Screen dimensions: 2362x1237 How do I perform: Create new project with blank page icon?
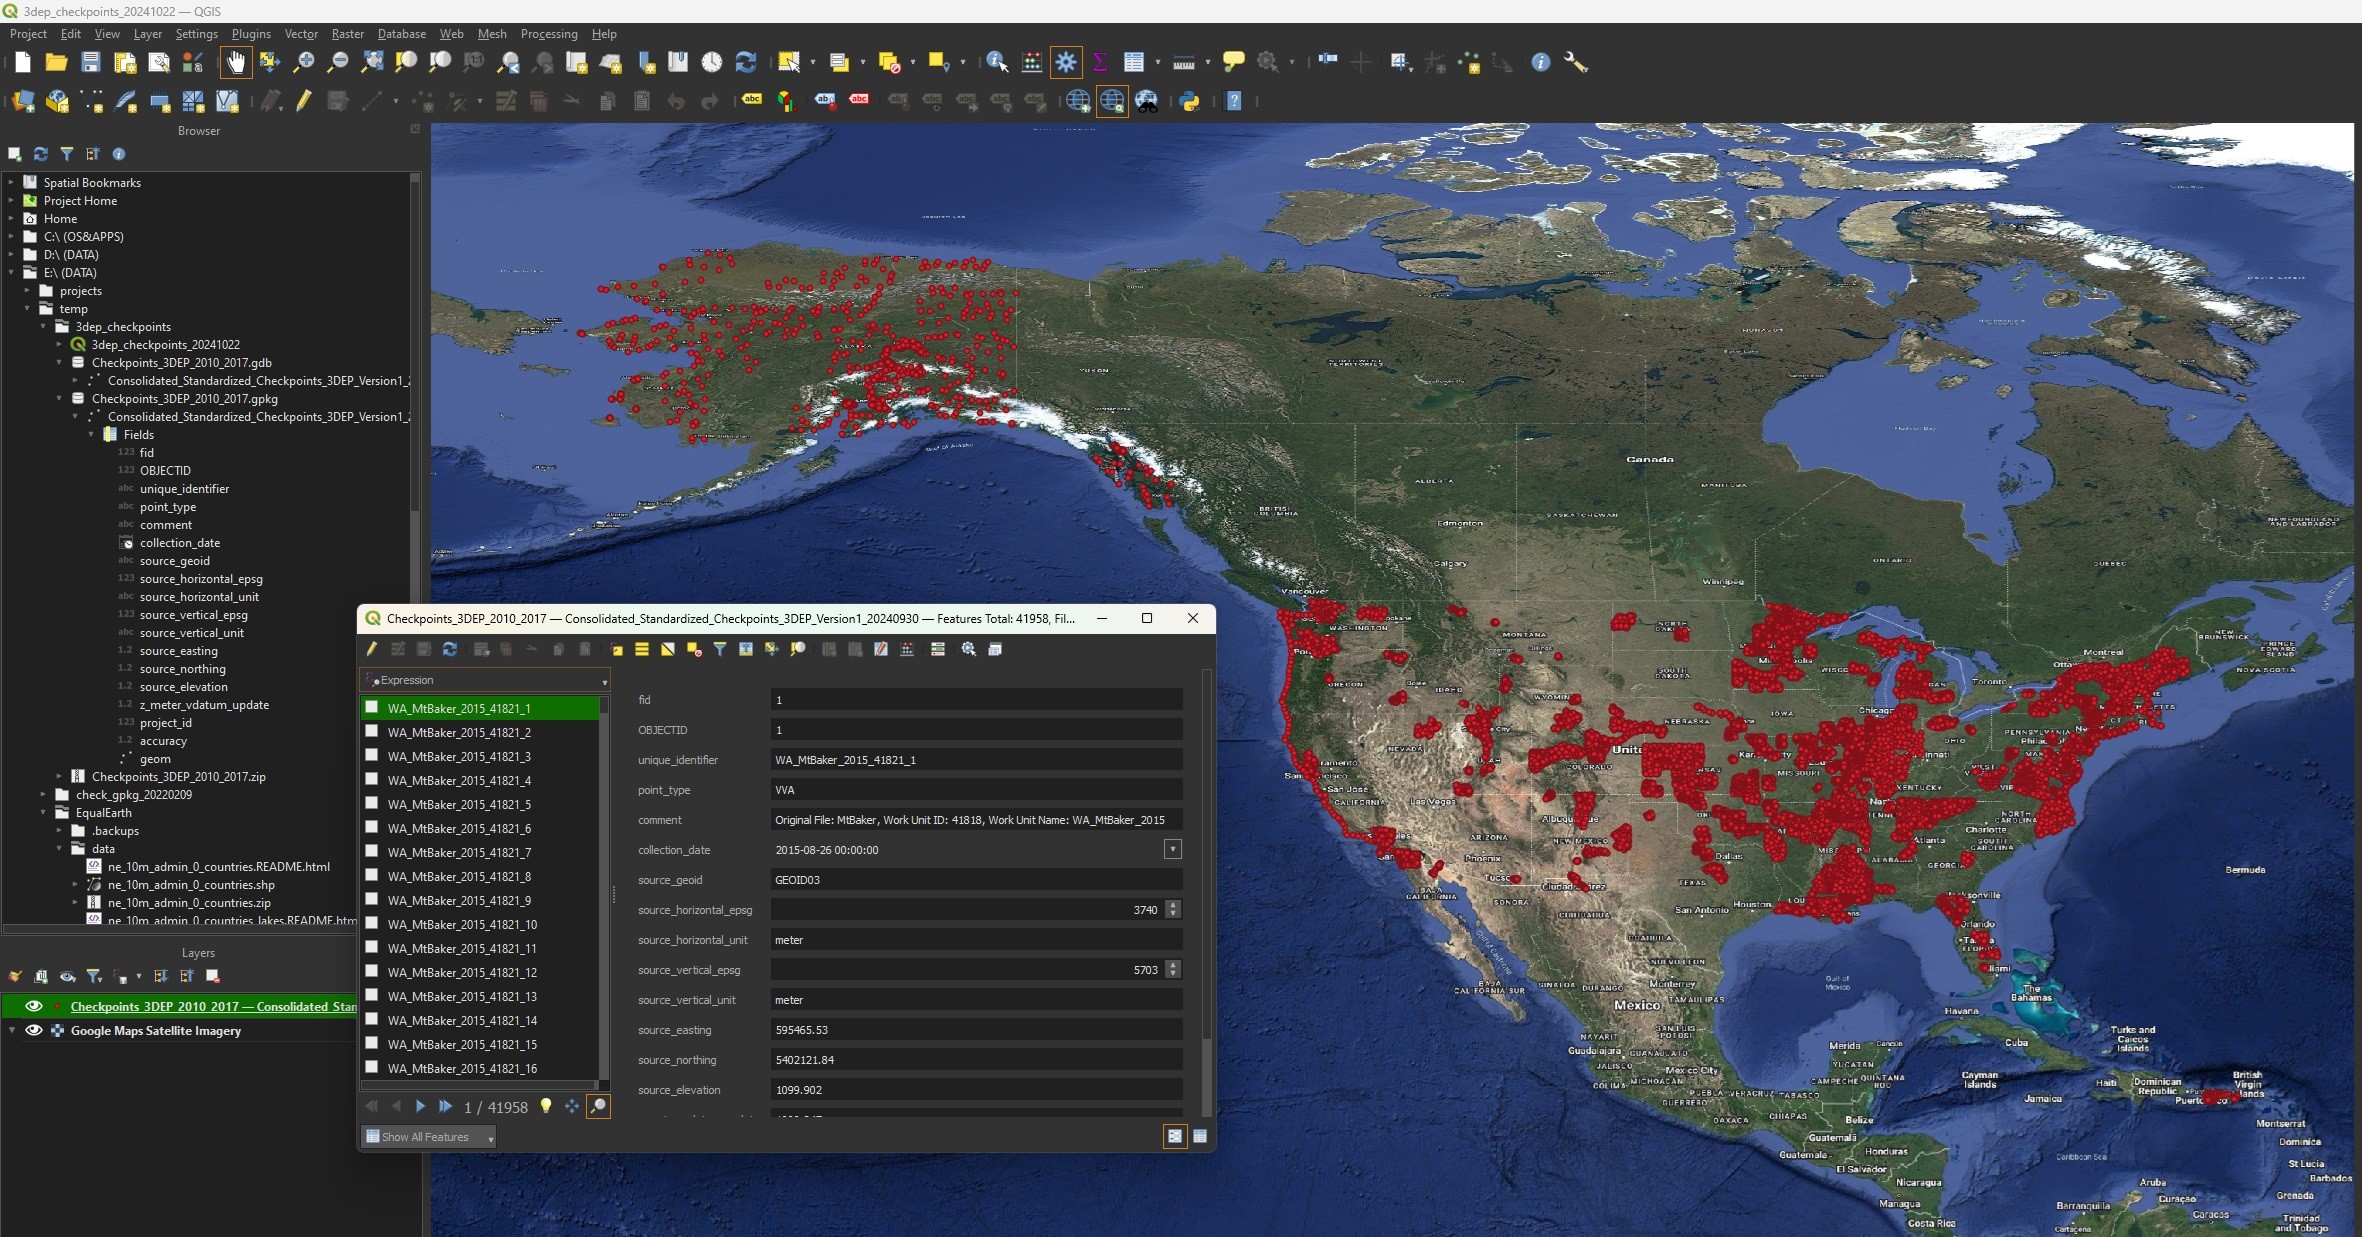(x=22, y=62)
